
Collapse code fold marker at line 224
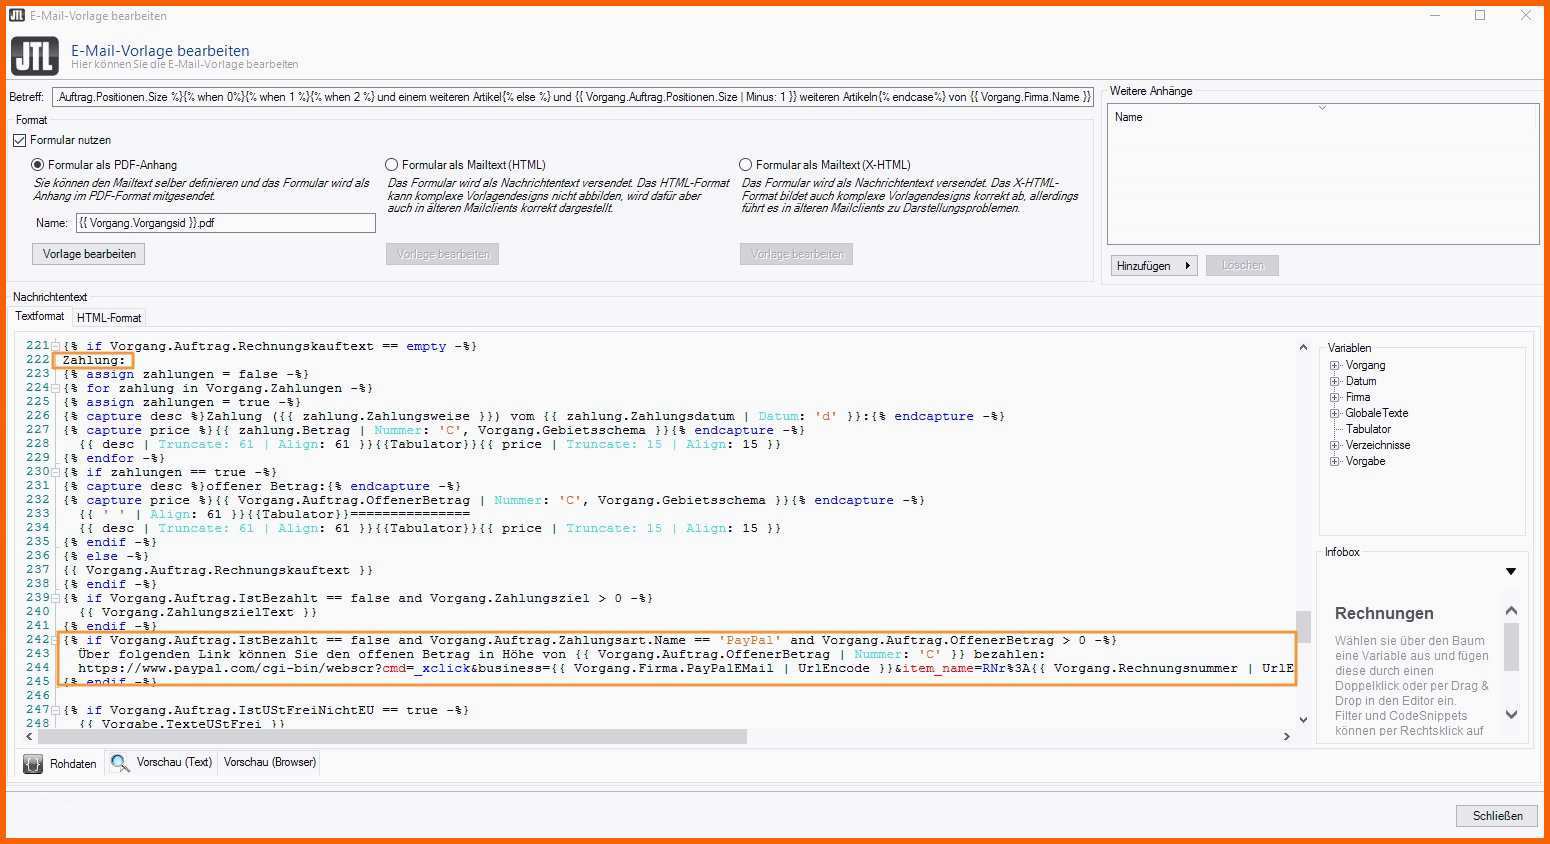click(56, 388)
